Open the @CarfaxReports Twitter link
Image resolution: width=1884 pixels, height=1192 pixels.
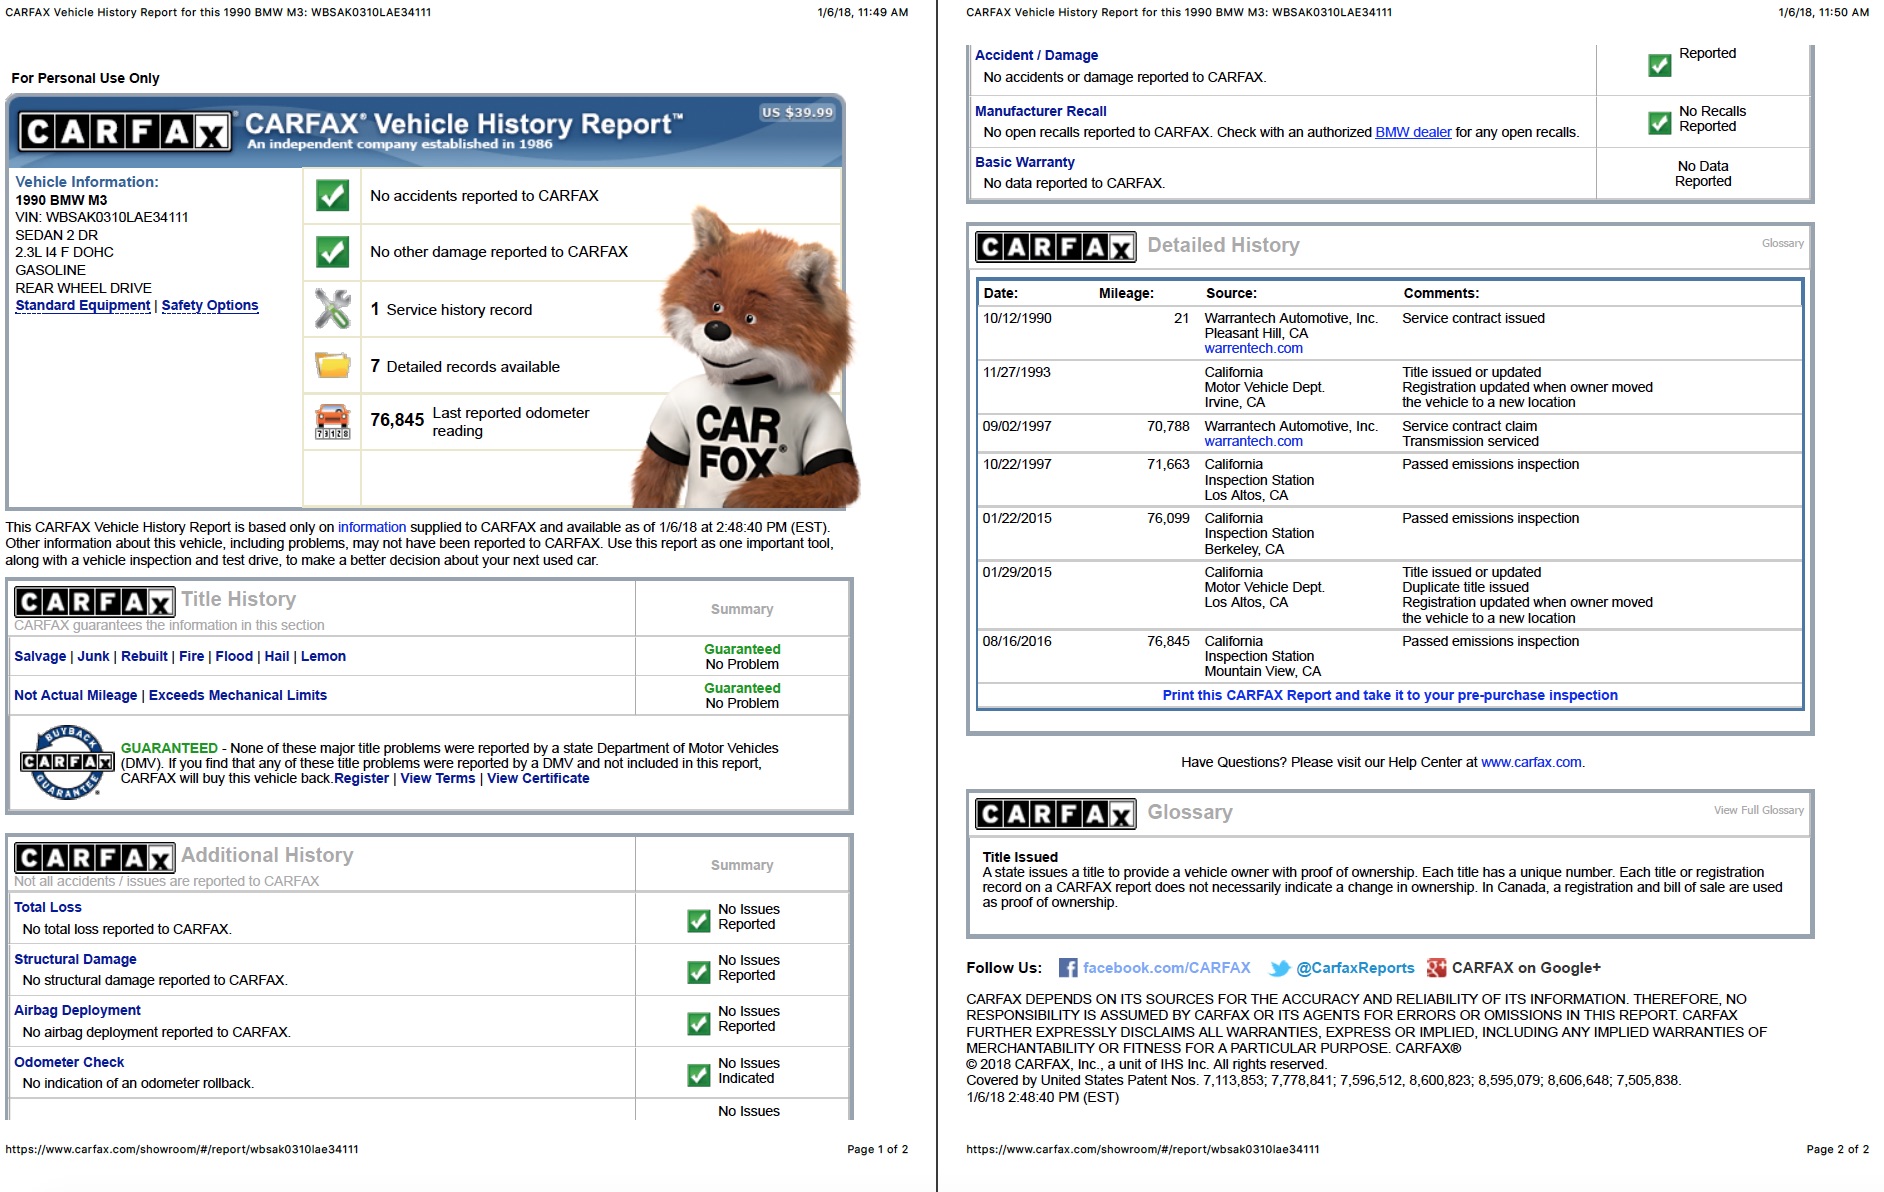click(1355, 968)
